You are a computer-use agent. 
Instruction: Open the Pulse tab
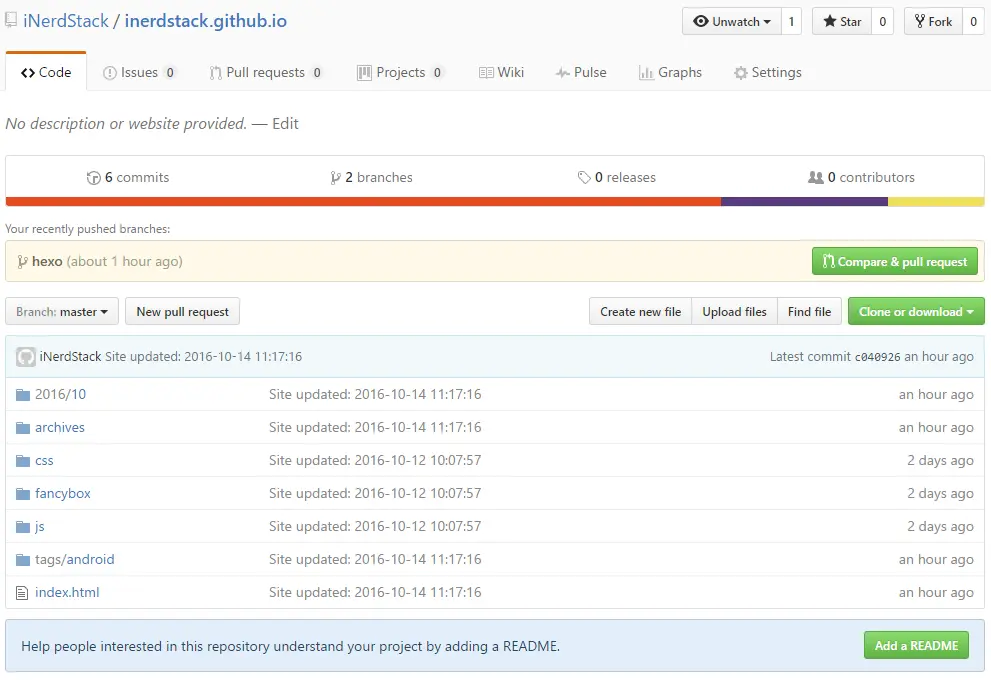coord(581,73)
